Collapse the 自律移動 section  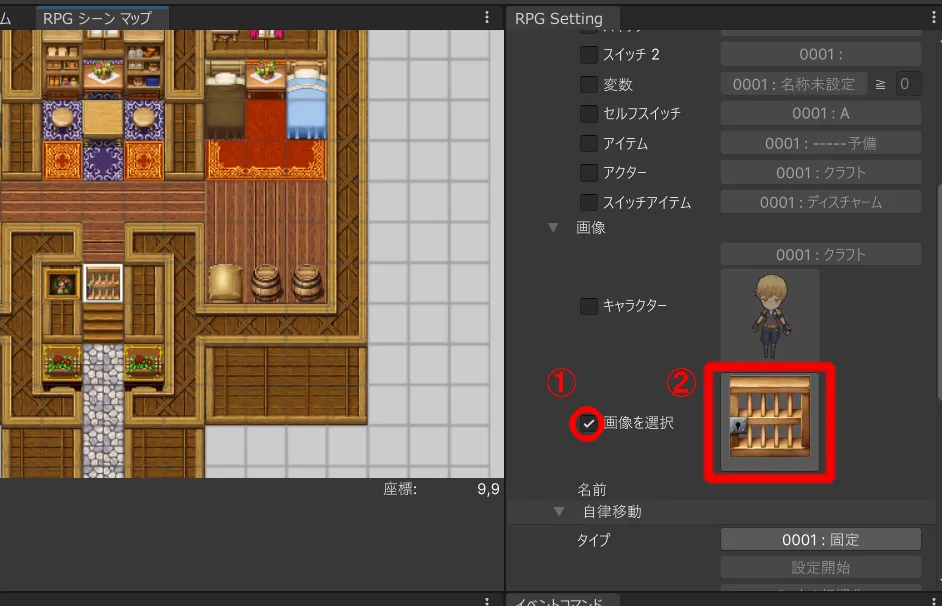[x=559, y=511]
